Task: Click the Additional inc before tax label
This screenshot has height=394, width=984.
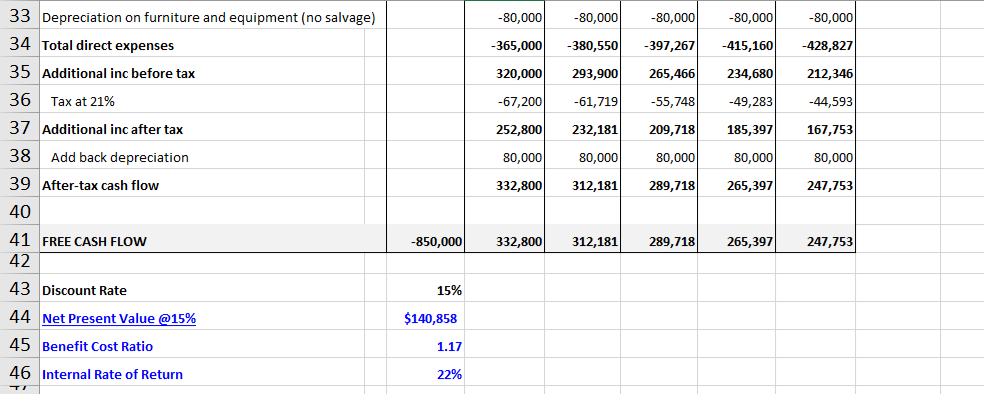Action: (x=119, y=73)
